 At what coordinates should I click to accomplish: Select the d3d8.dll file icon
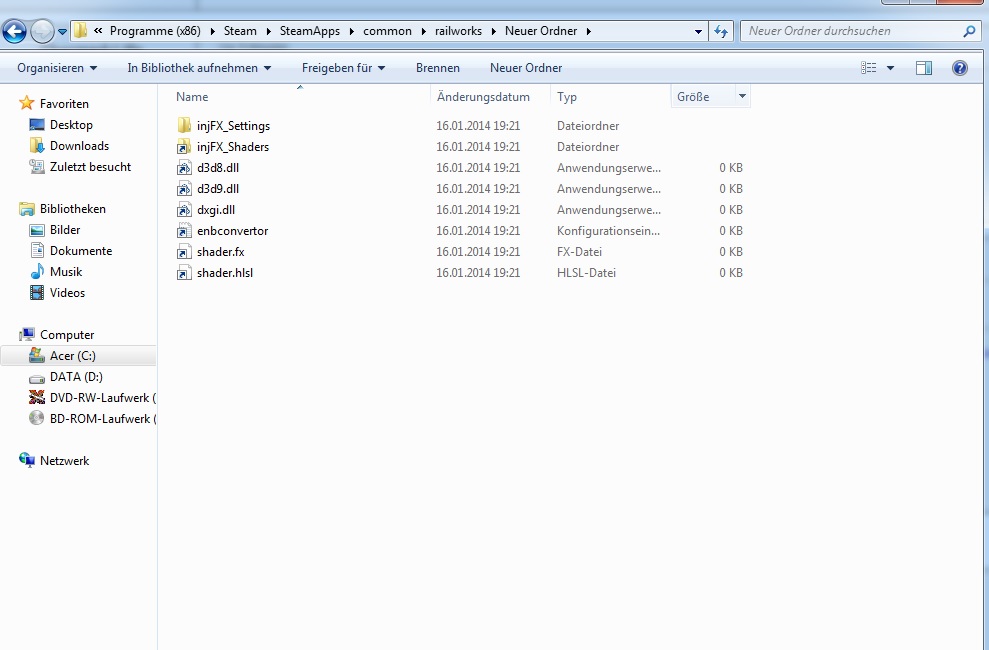coord(184,168)
